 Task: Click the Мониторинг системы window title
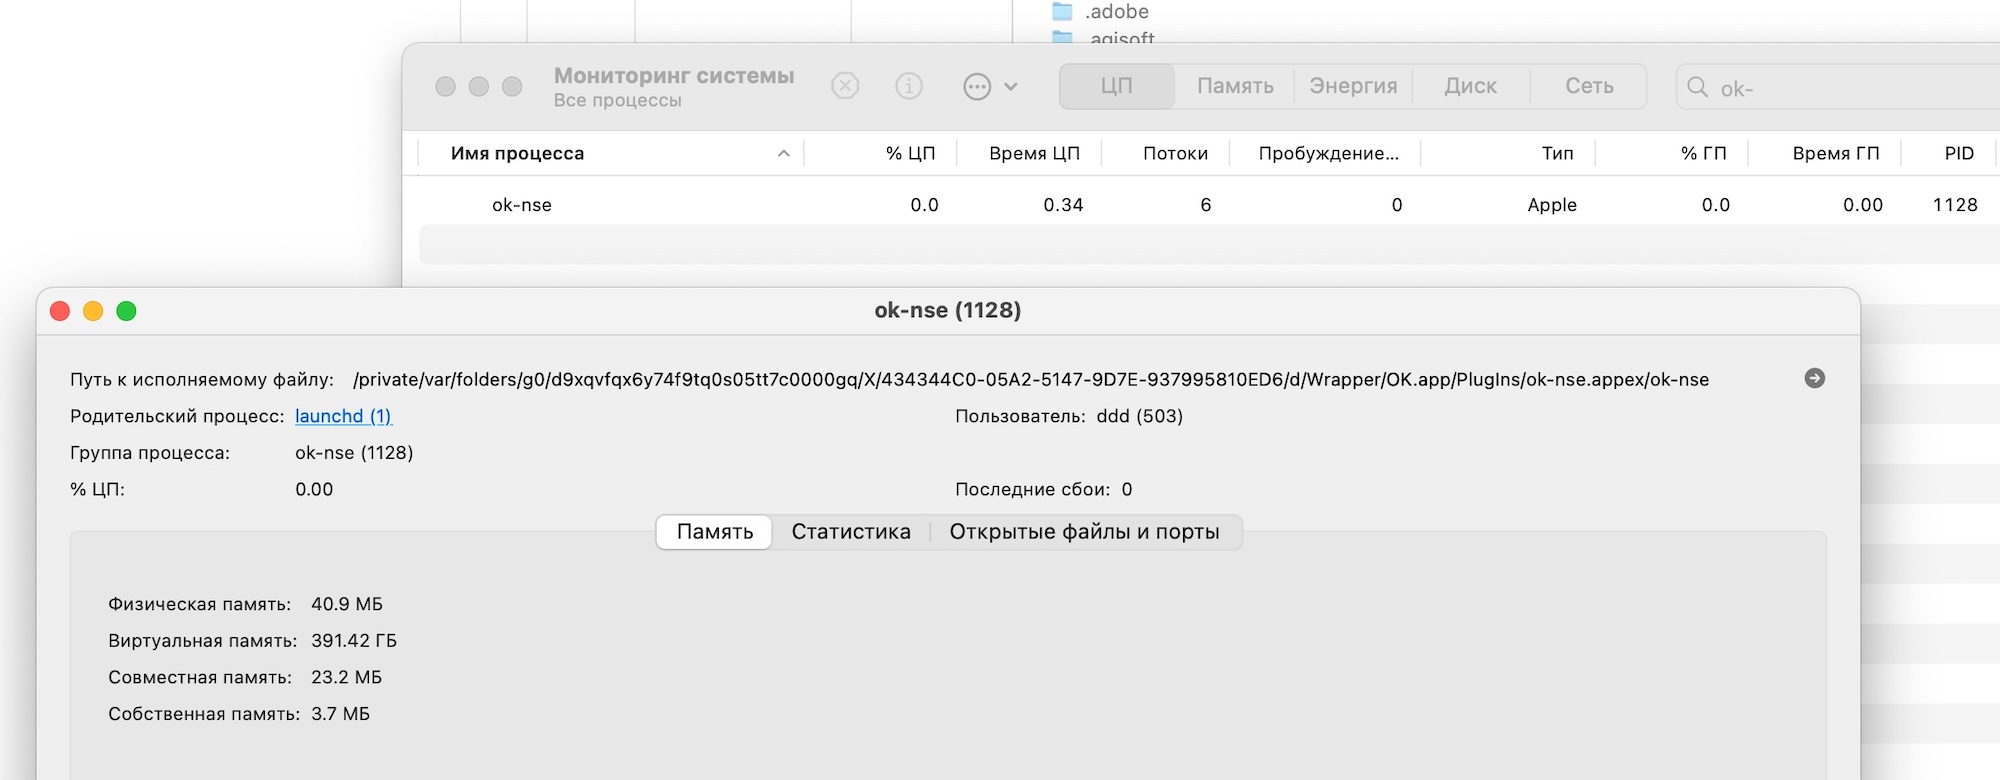click(674, 76)
